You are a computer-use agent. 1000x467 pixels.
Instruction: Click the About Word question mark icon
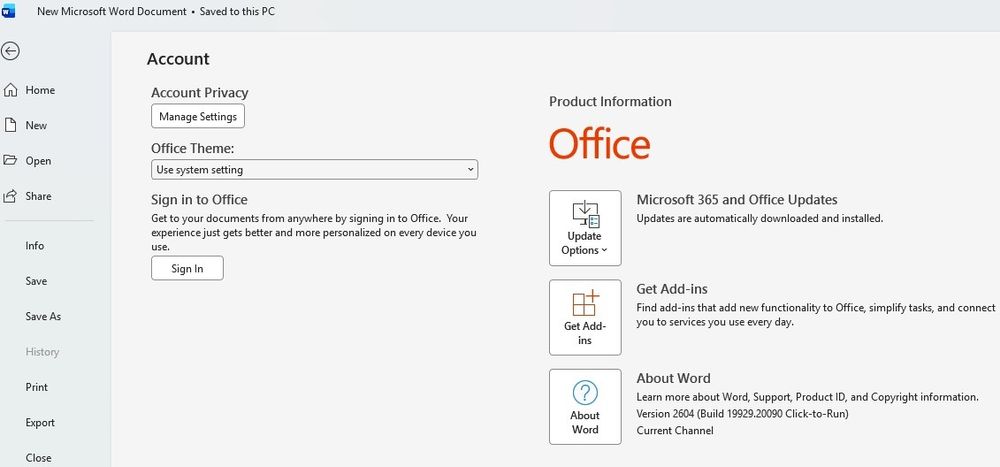585,392
